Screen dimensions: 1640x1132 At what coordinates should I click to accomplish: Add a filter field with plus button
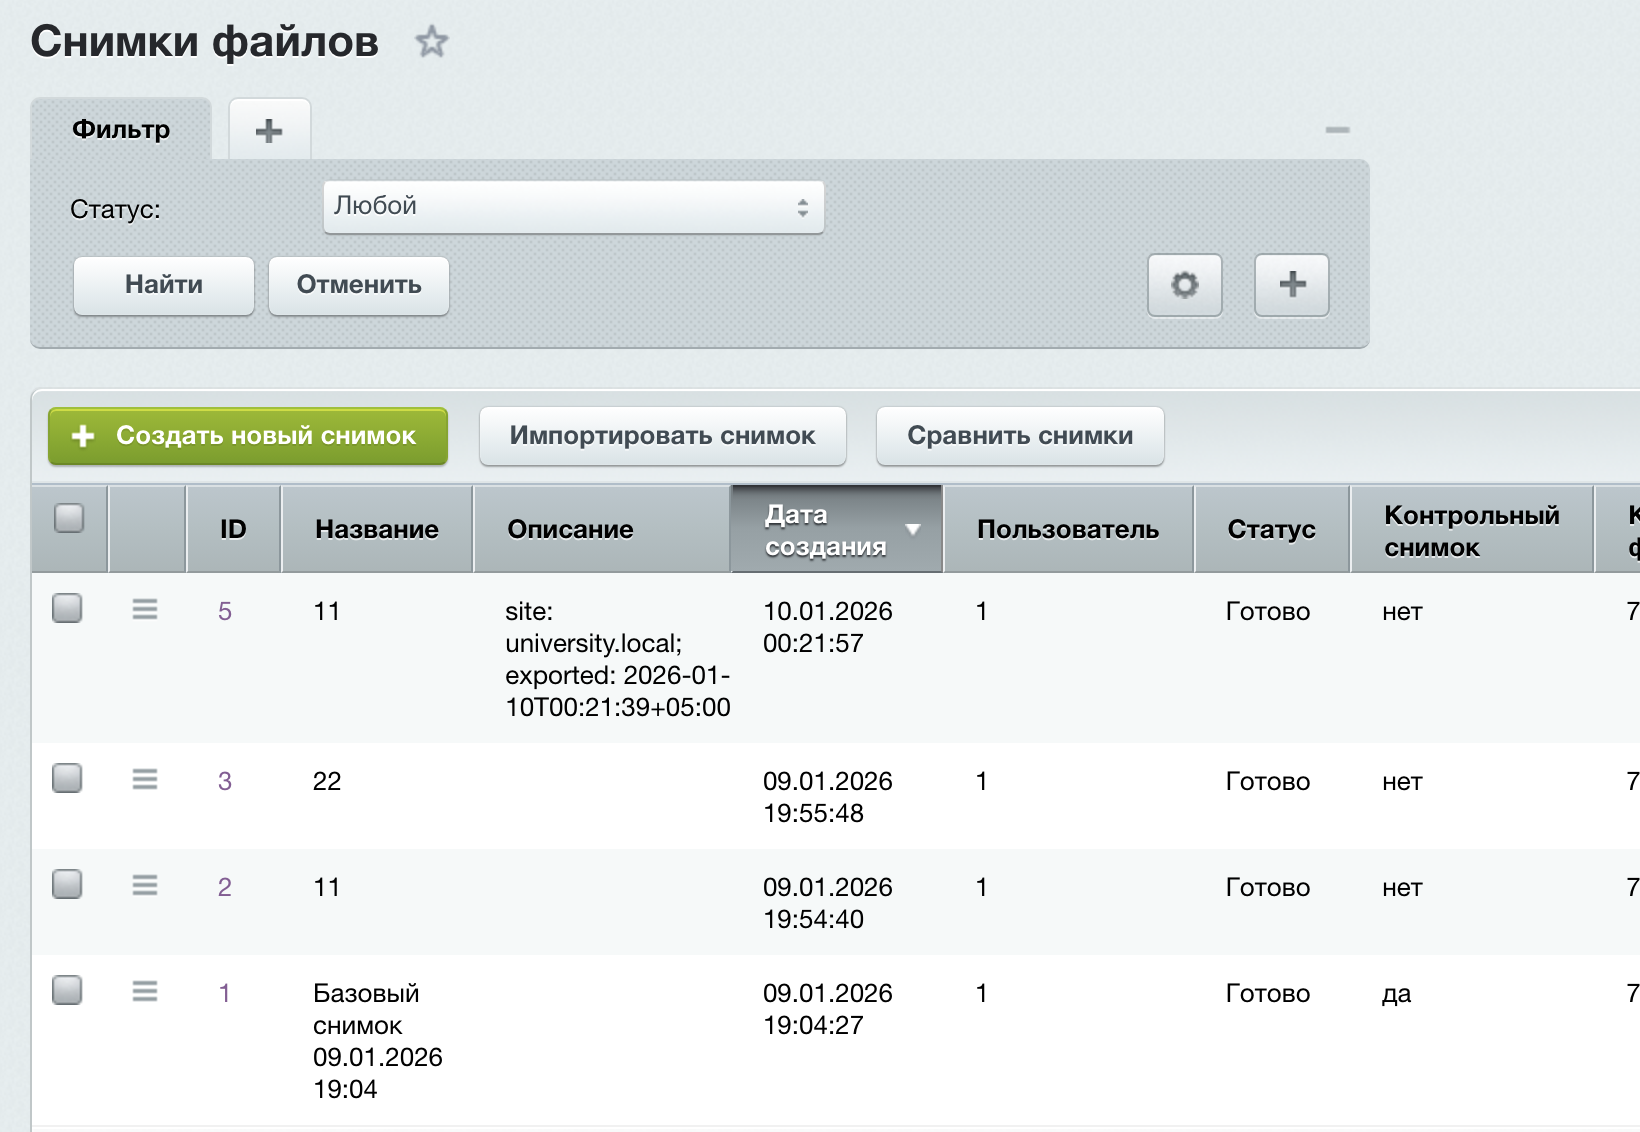coord(1292,285)
